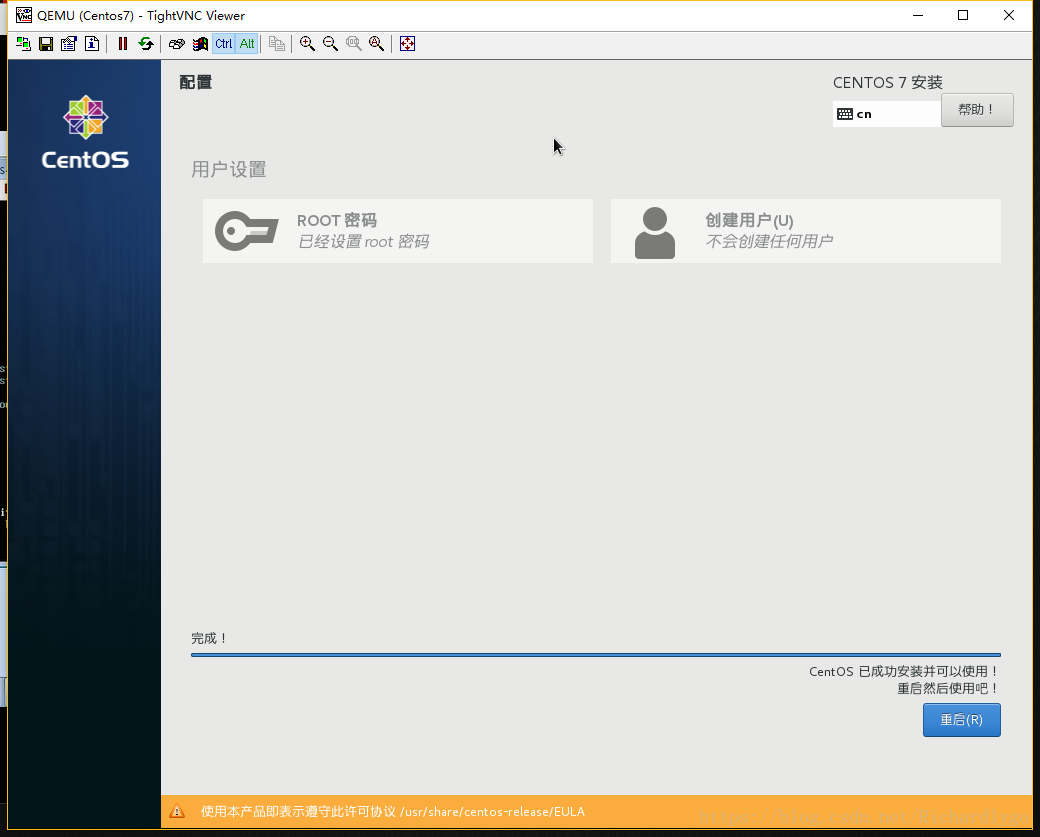Set zoom to 100 percent
1040x837 pixels.
[354, 44]
